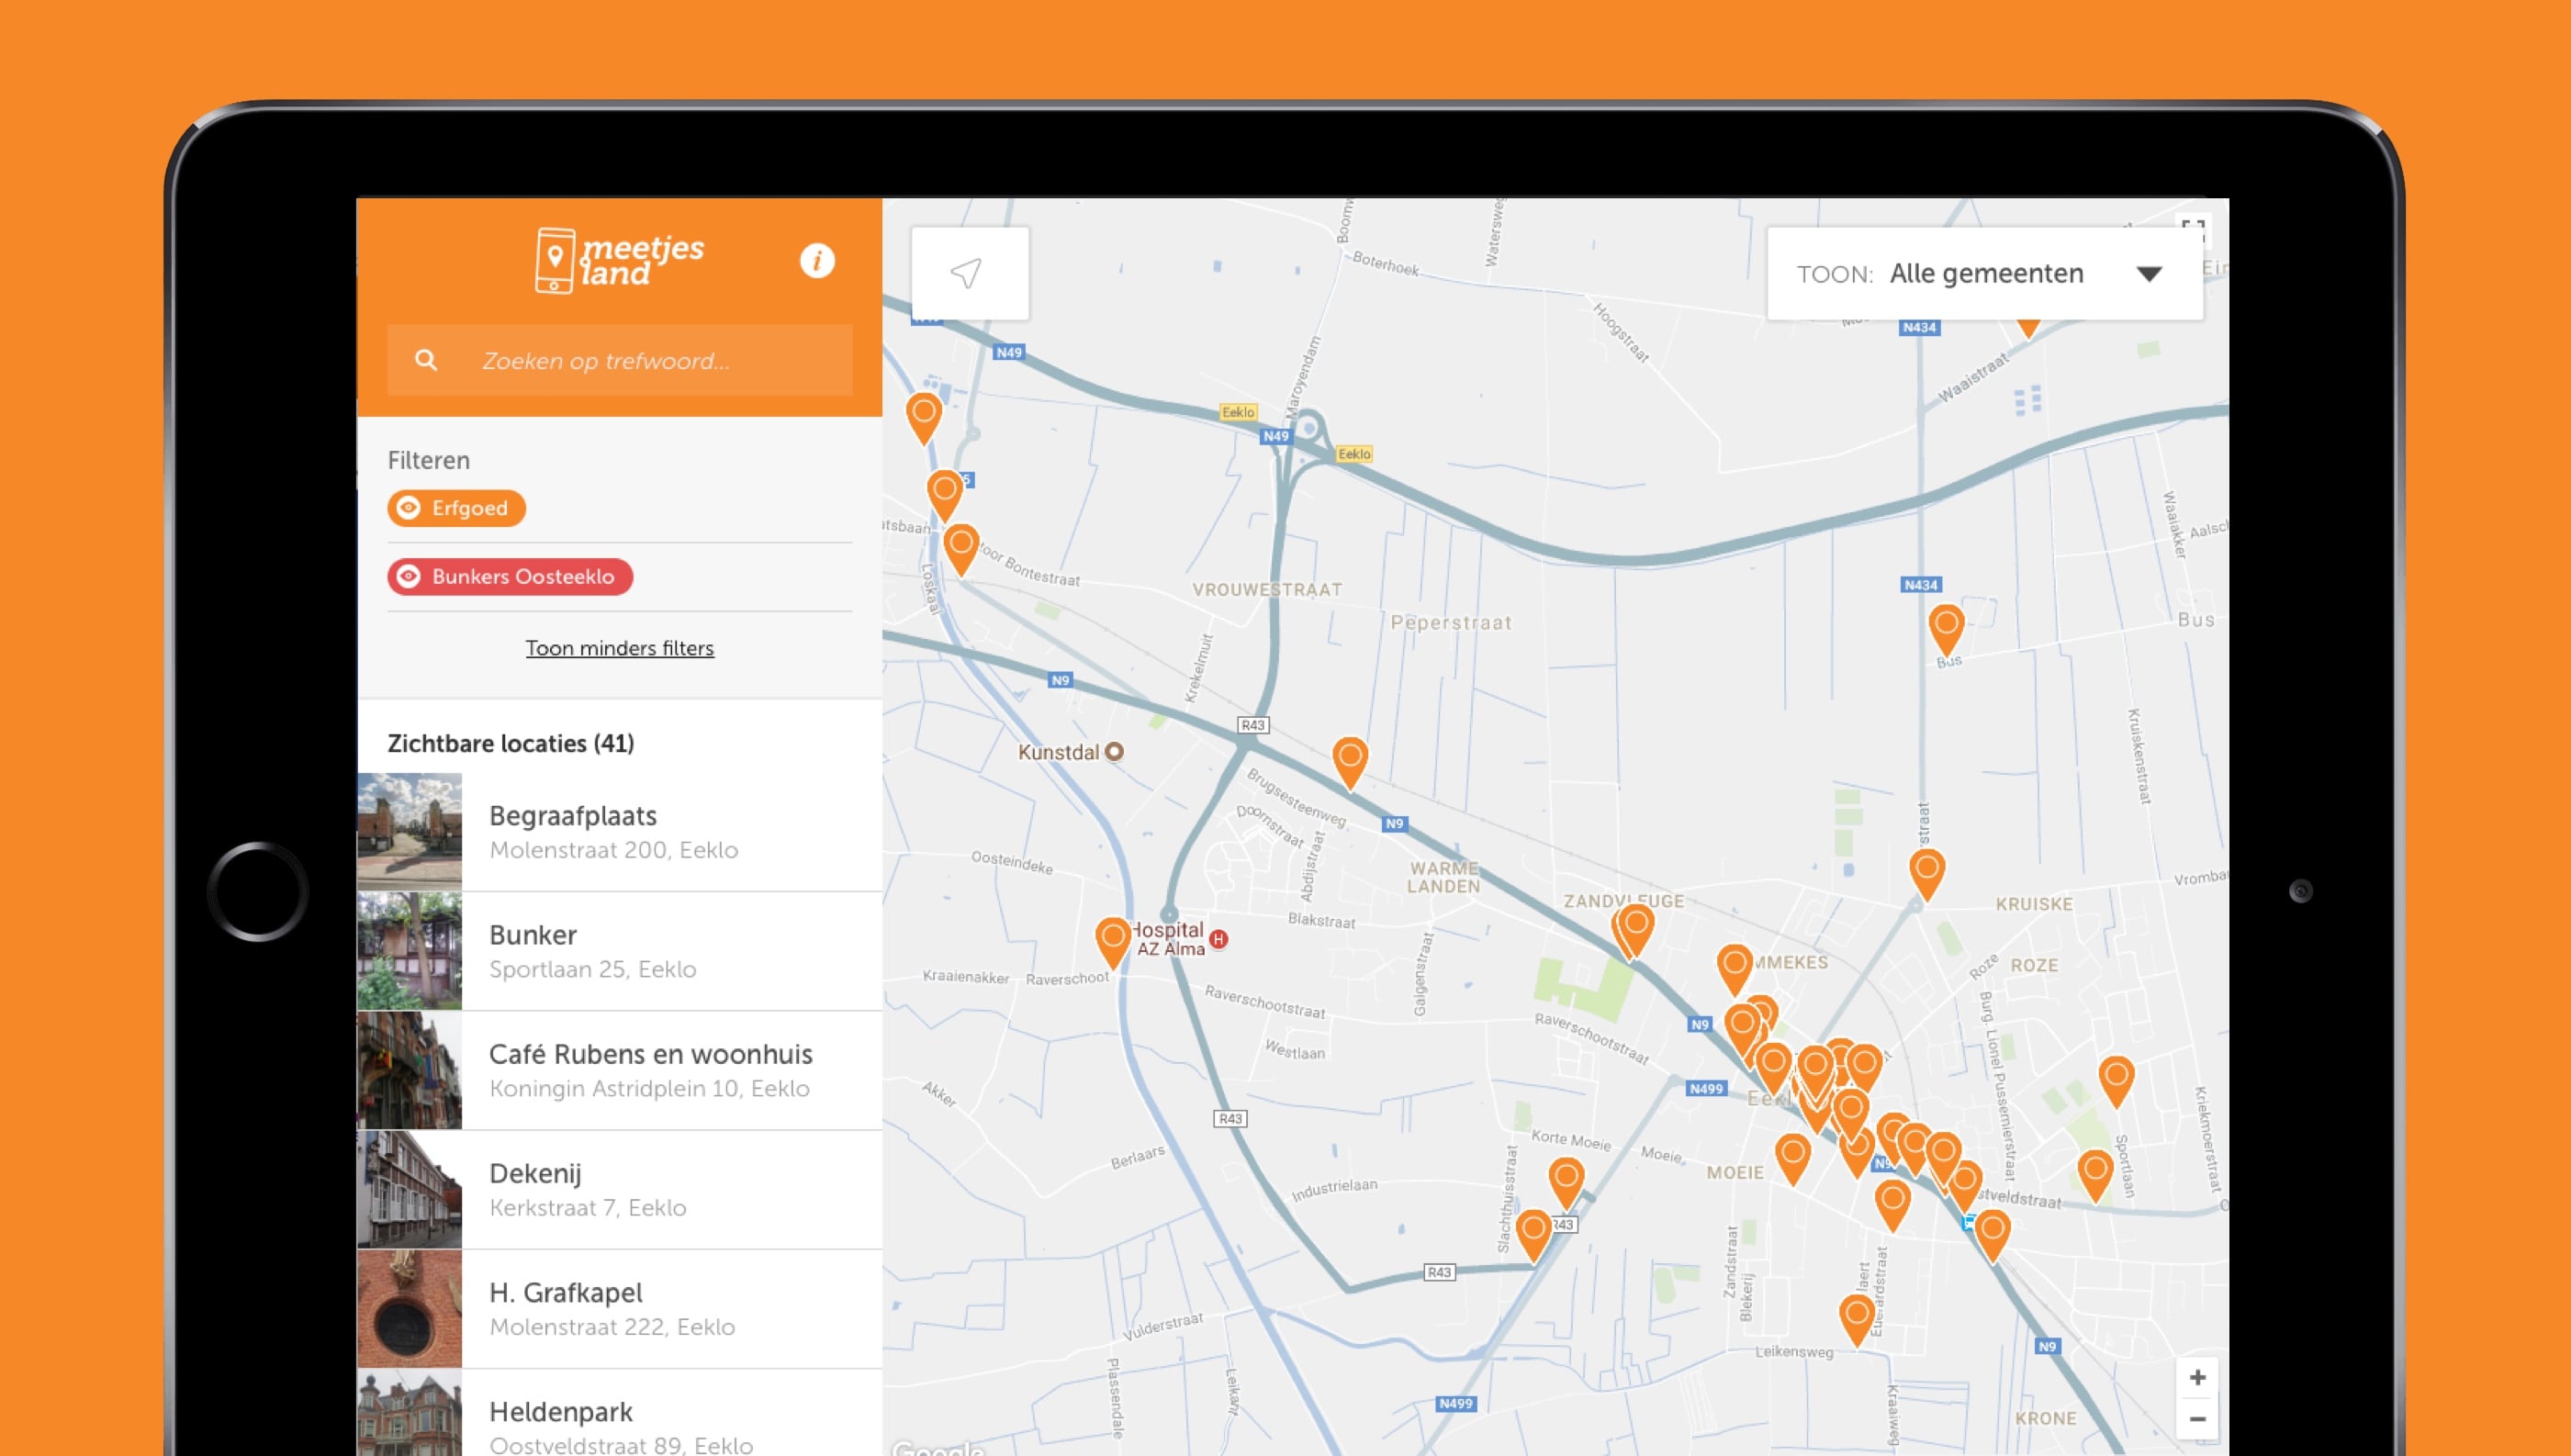Screen dimensions: 2571x1456
Task: Click the Dekenij list thumbnail
Action: click(x=410, y=1189)
